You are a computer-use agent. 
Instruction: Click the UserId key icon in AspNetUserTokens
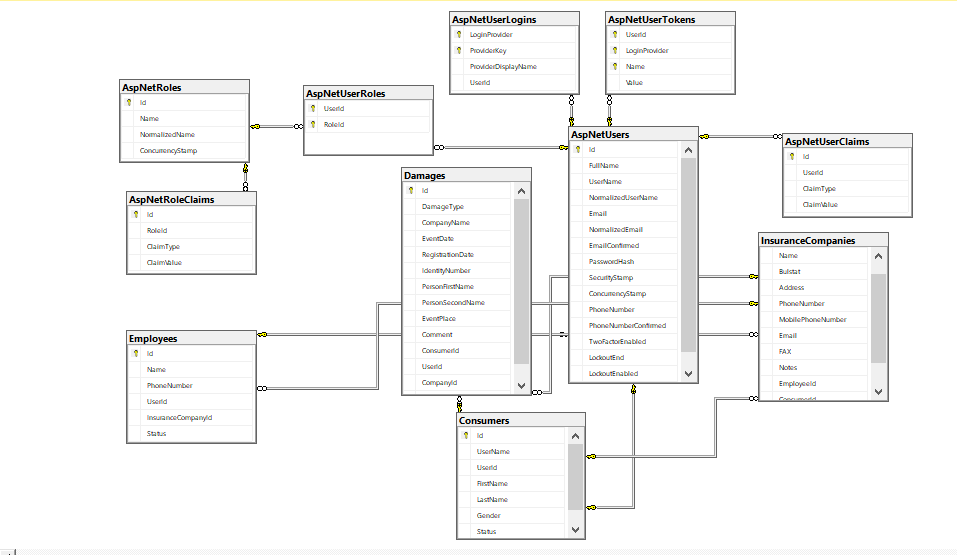[x=615, y=35]
